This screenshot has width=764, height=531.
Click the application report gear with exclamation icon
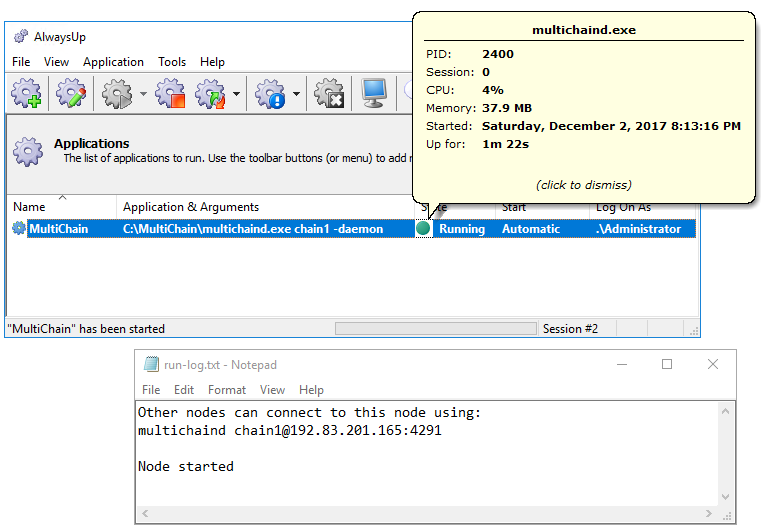coord(270,93)
